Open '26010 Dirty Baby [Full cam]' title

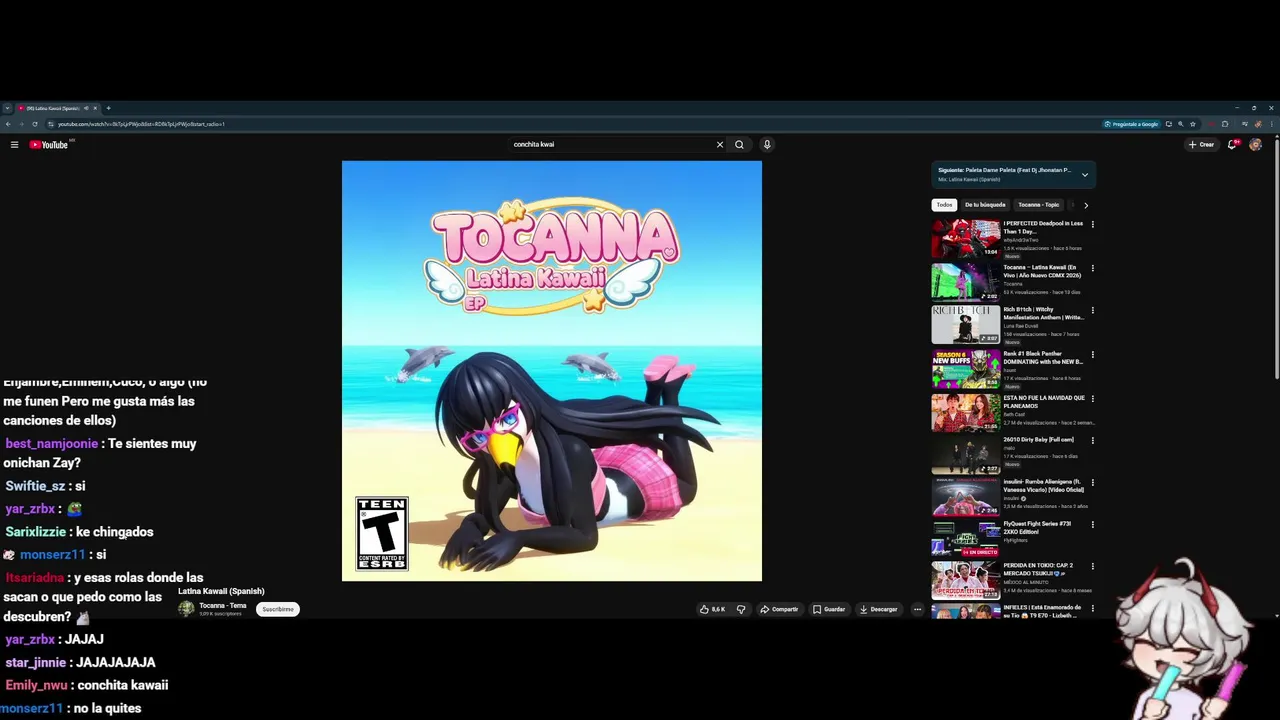pyautogui.click(x=1038, y=440)
